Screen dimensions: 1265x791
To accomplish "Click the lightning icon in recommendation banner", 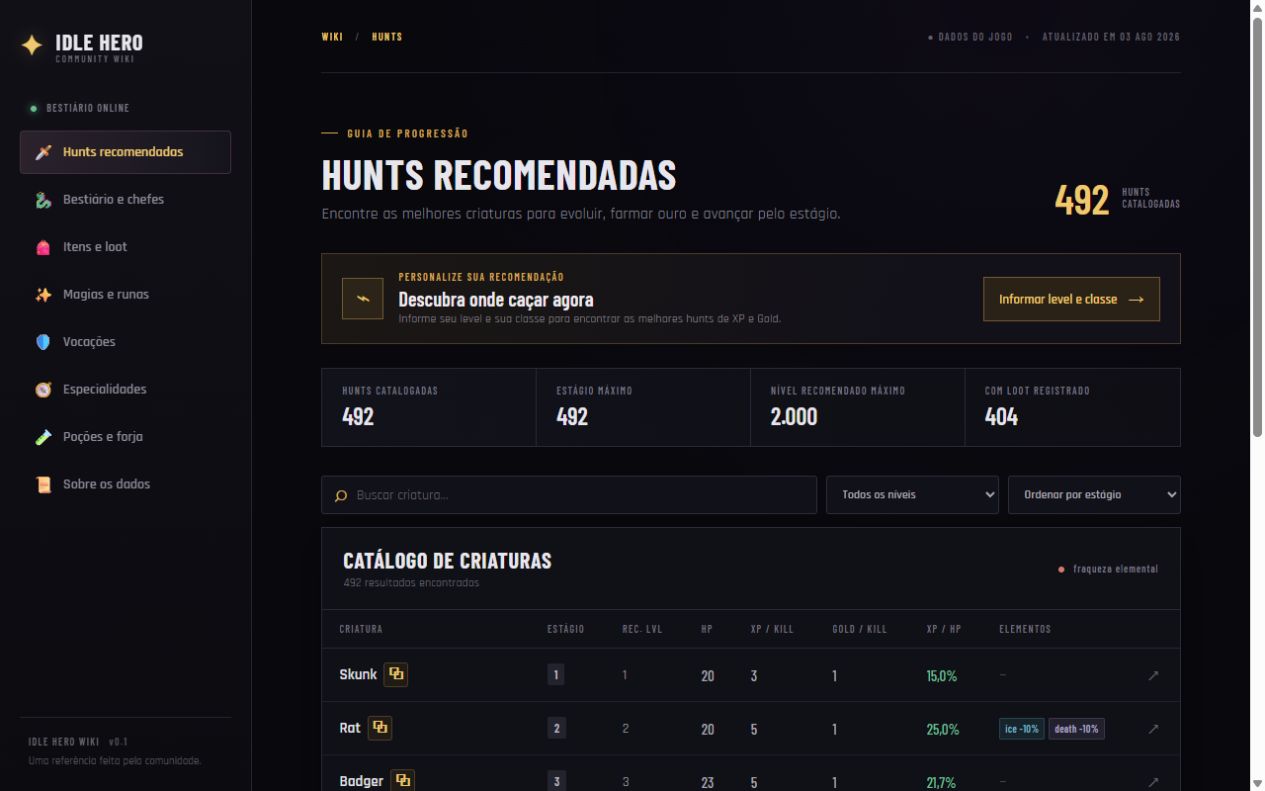I will click(x=363, y=299).
